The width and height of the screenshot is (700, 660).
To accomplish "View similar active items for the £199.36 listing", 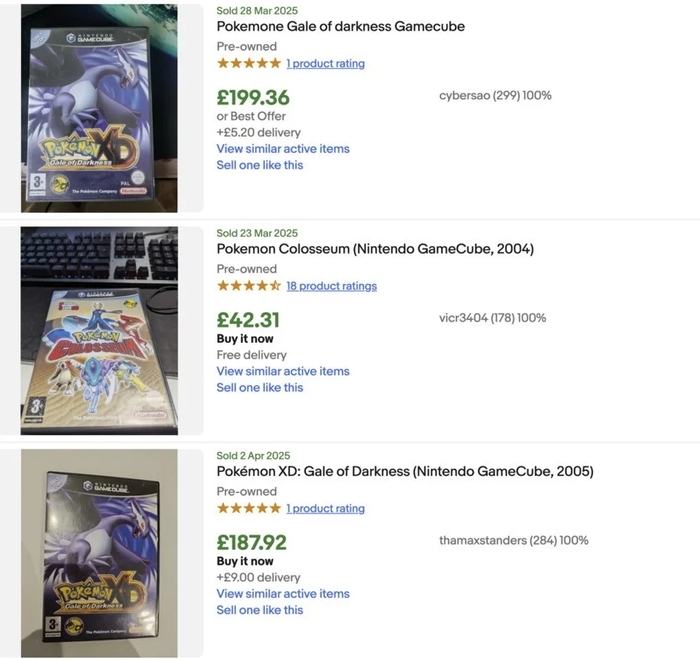I will [x=283, y=149].
